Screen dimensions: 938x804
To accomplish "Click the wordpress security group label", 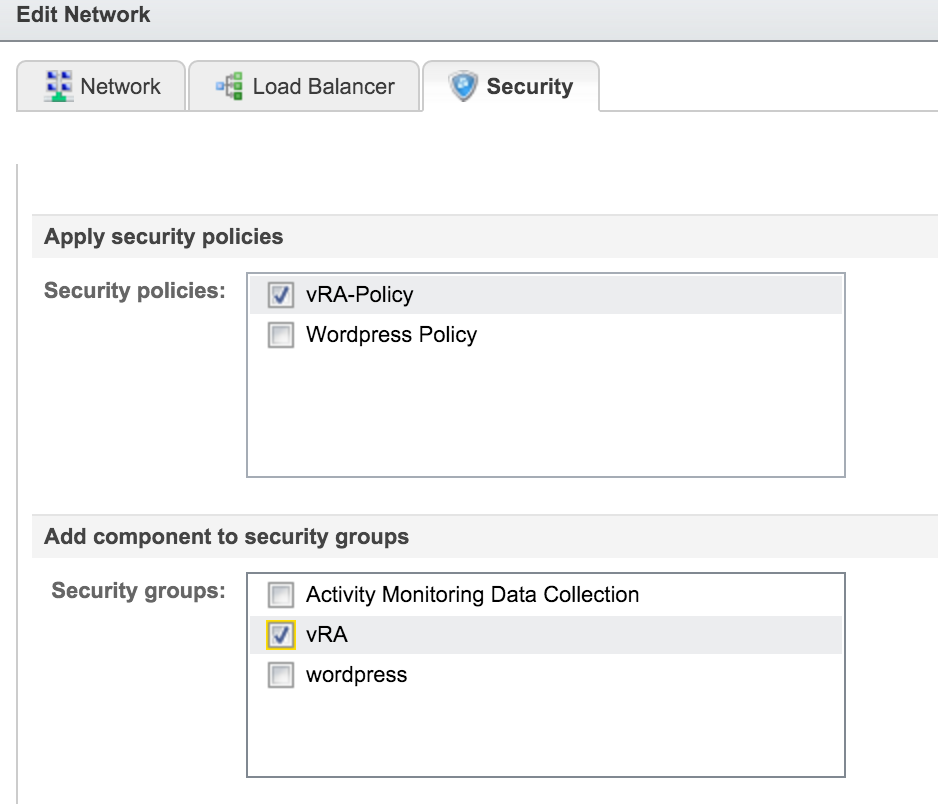I will (356, 675).
